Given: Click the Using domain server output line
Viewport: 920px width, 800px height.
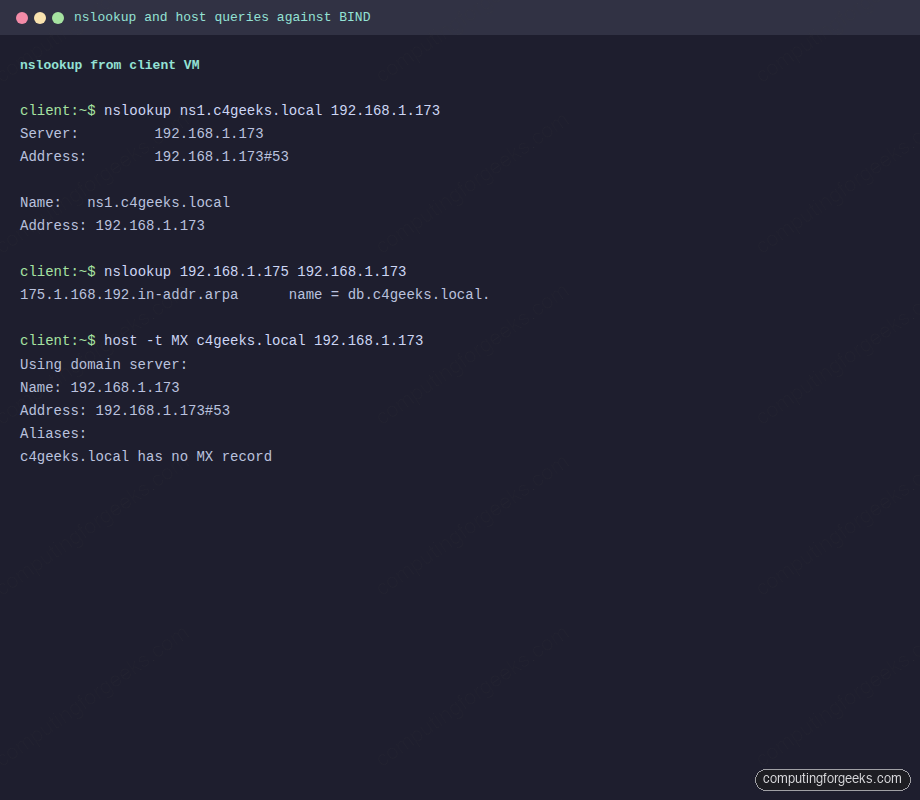Looking at the screenshot, I should click(x=103, y=364).
